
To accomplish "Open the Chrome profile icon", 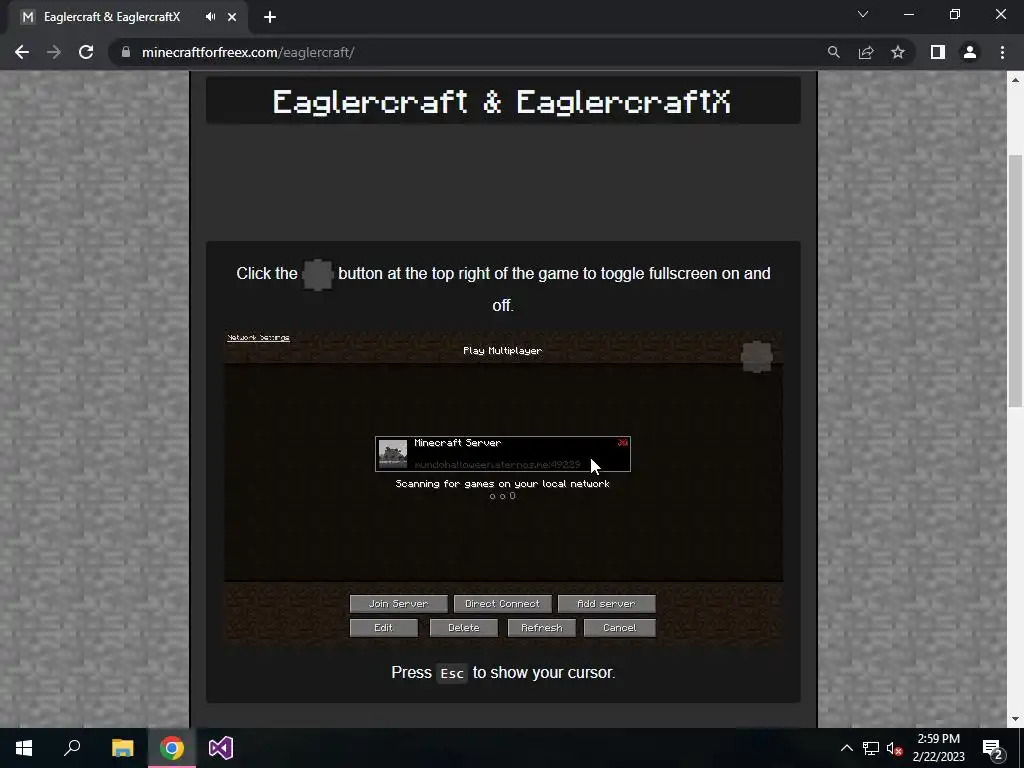I will (970, 52).
